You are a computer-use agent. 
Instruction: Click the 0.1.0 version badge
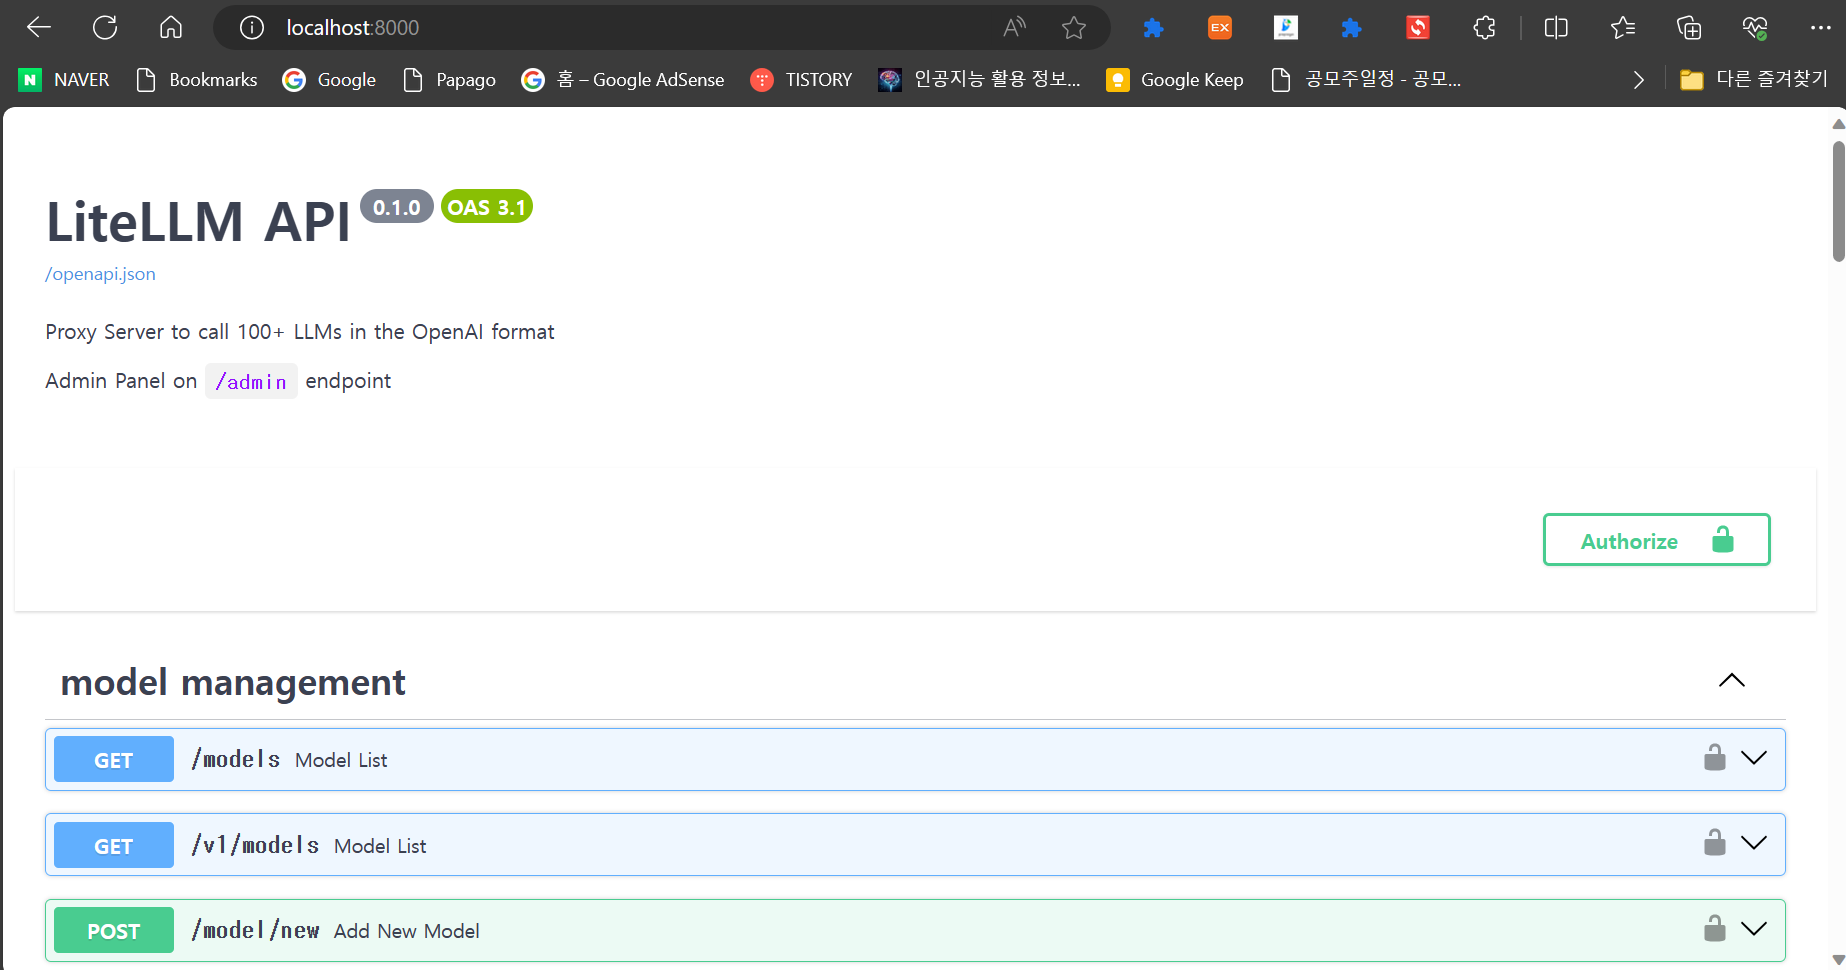point(396,207)
